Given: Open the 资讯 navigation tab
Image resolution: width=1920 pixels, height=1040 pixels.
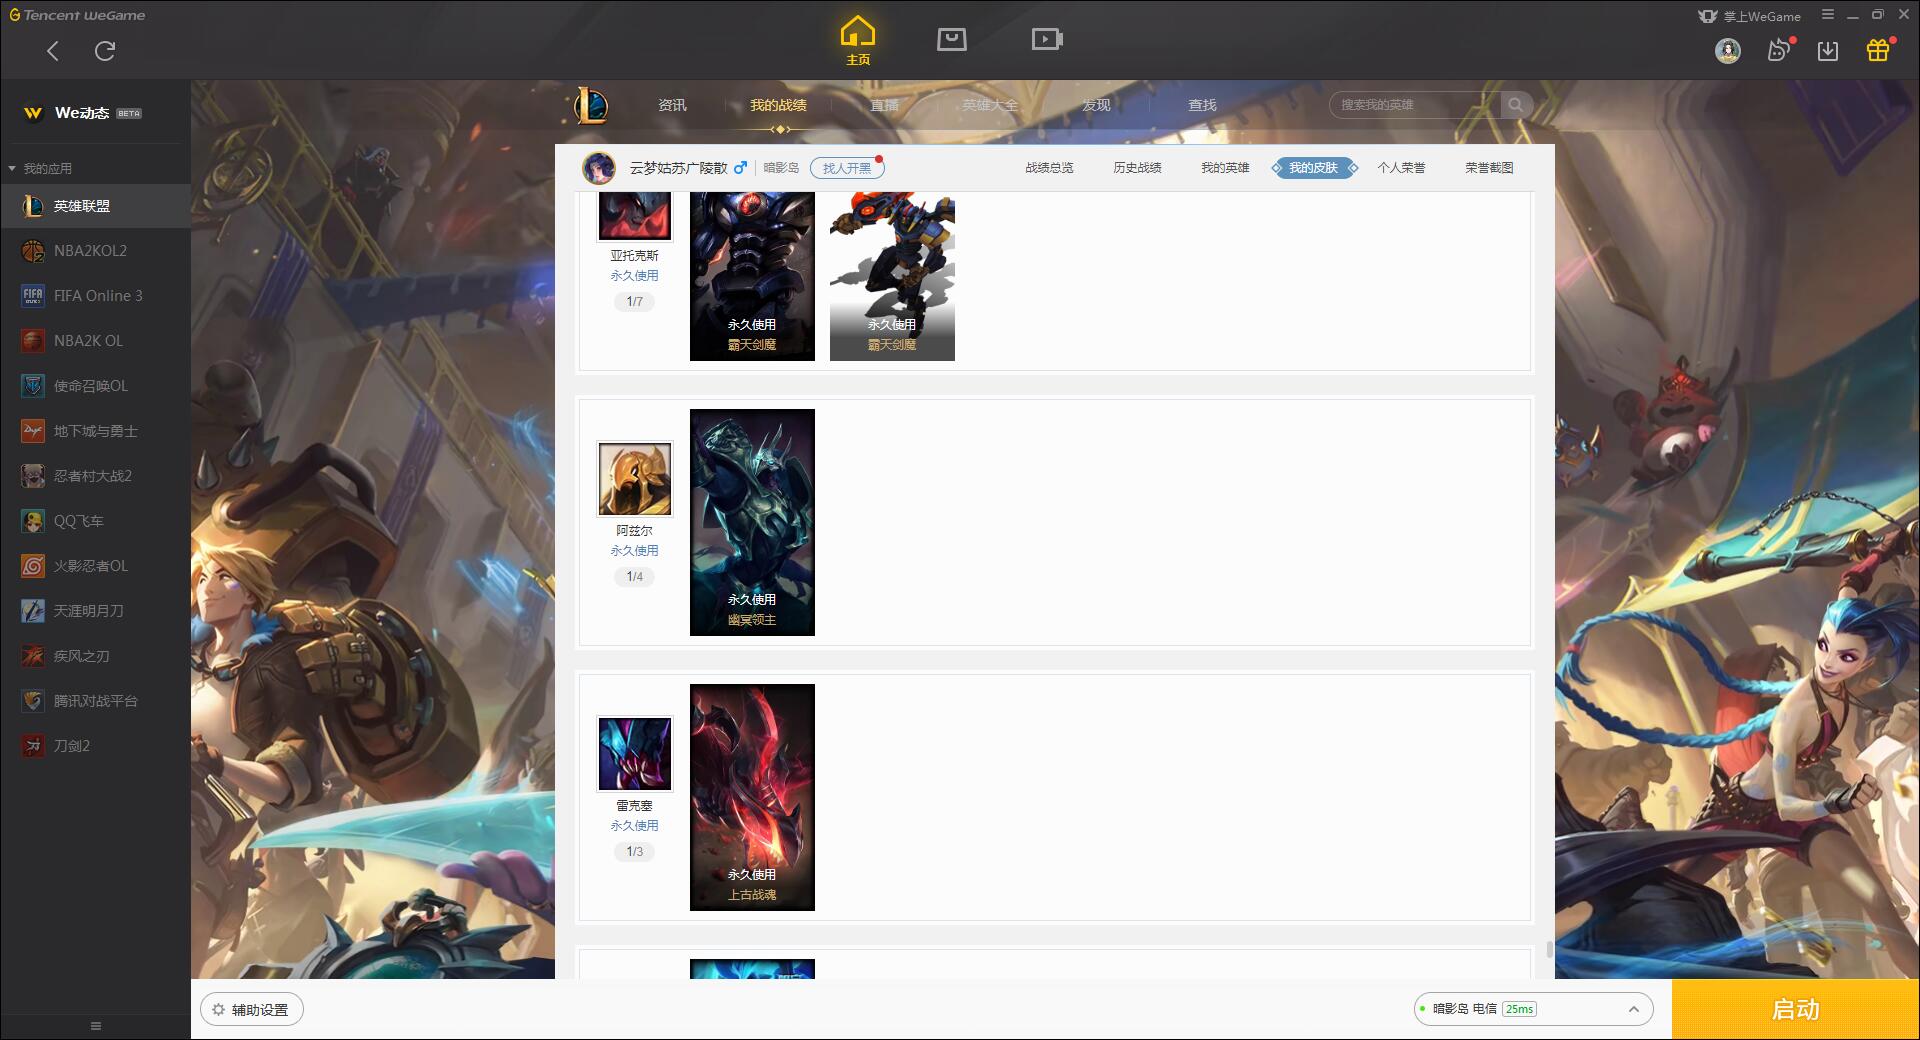Looking at the screenshot, I should coord(672,105).
